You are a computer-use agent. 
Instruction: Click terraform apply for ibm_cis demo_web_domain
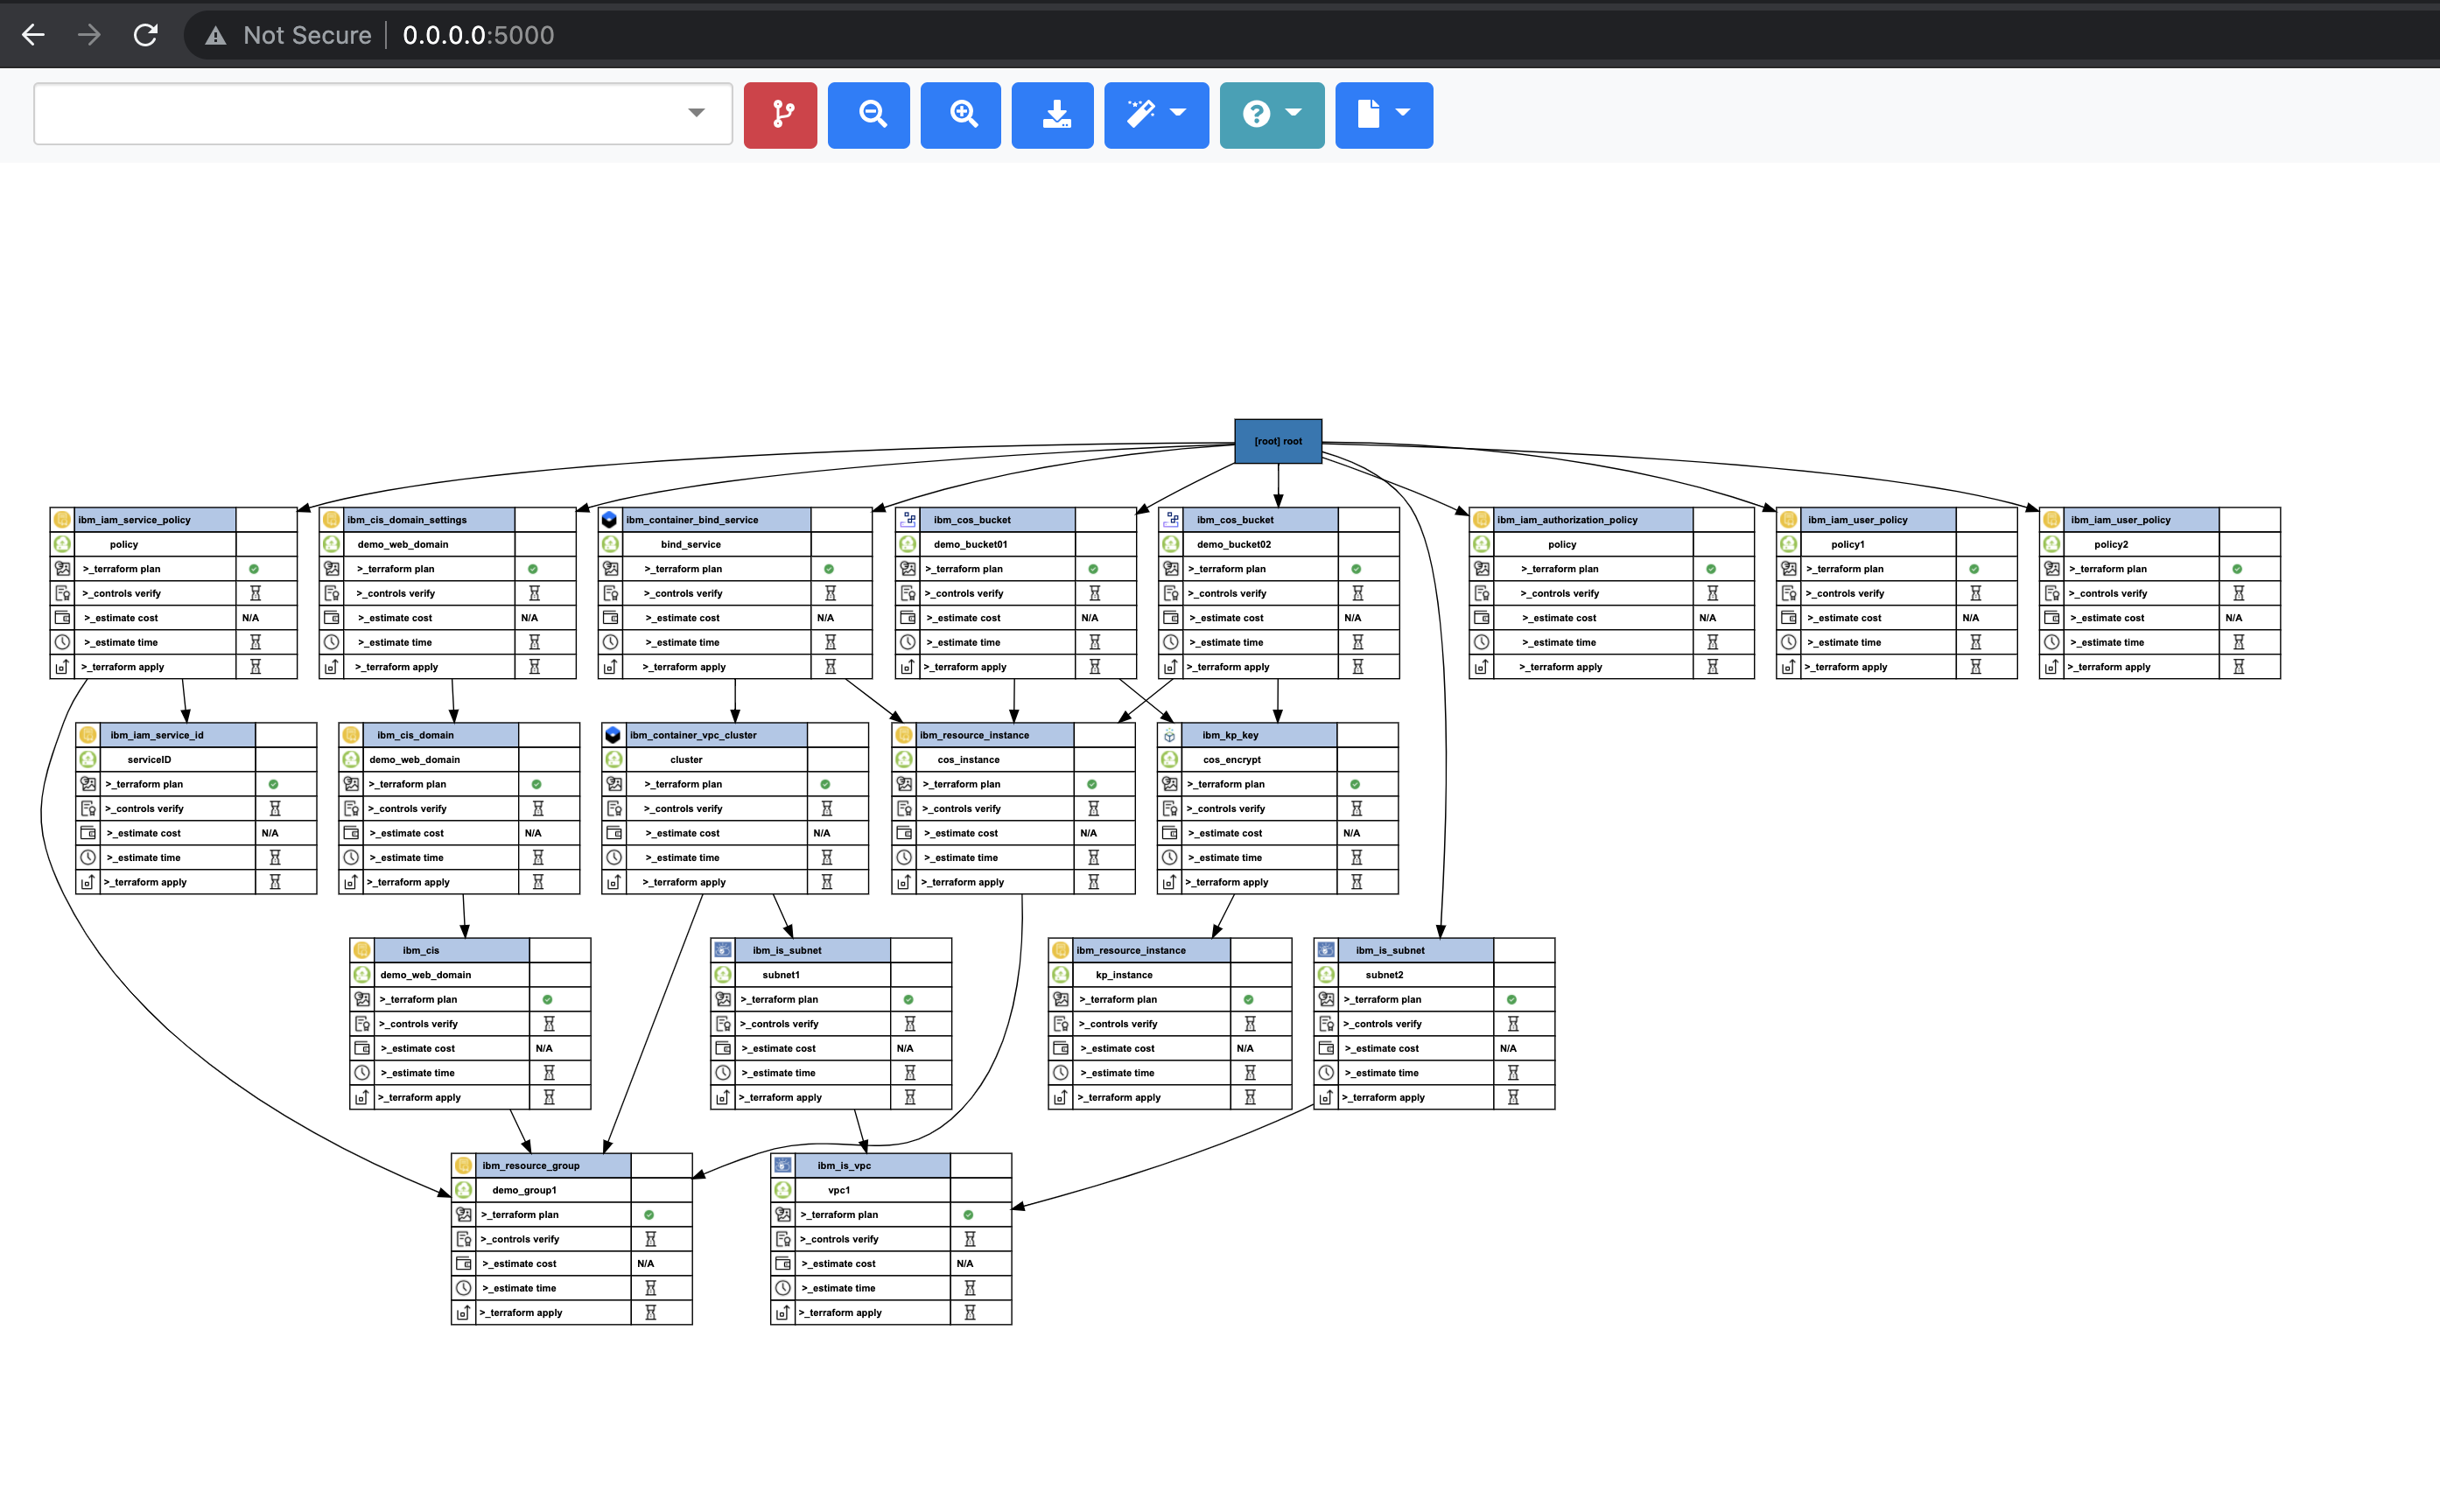tap(452, 1097)
